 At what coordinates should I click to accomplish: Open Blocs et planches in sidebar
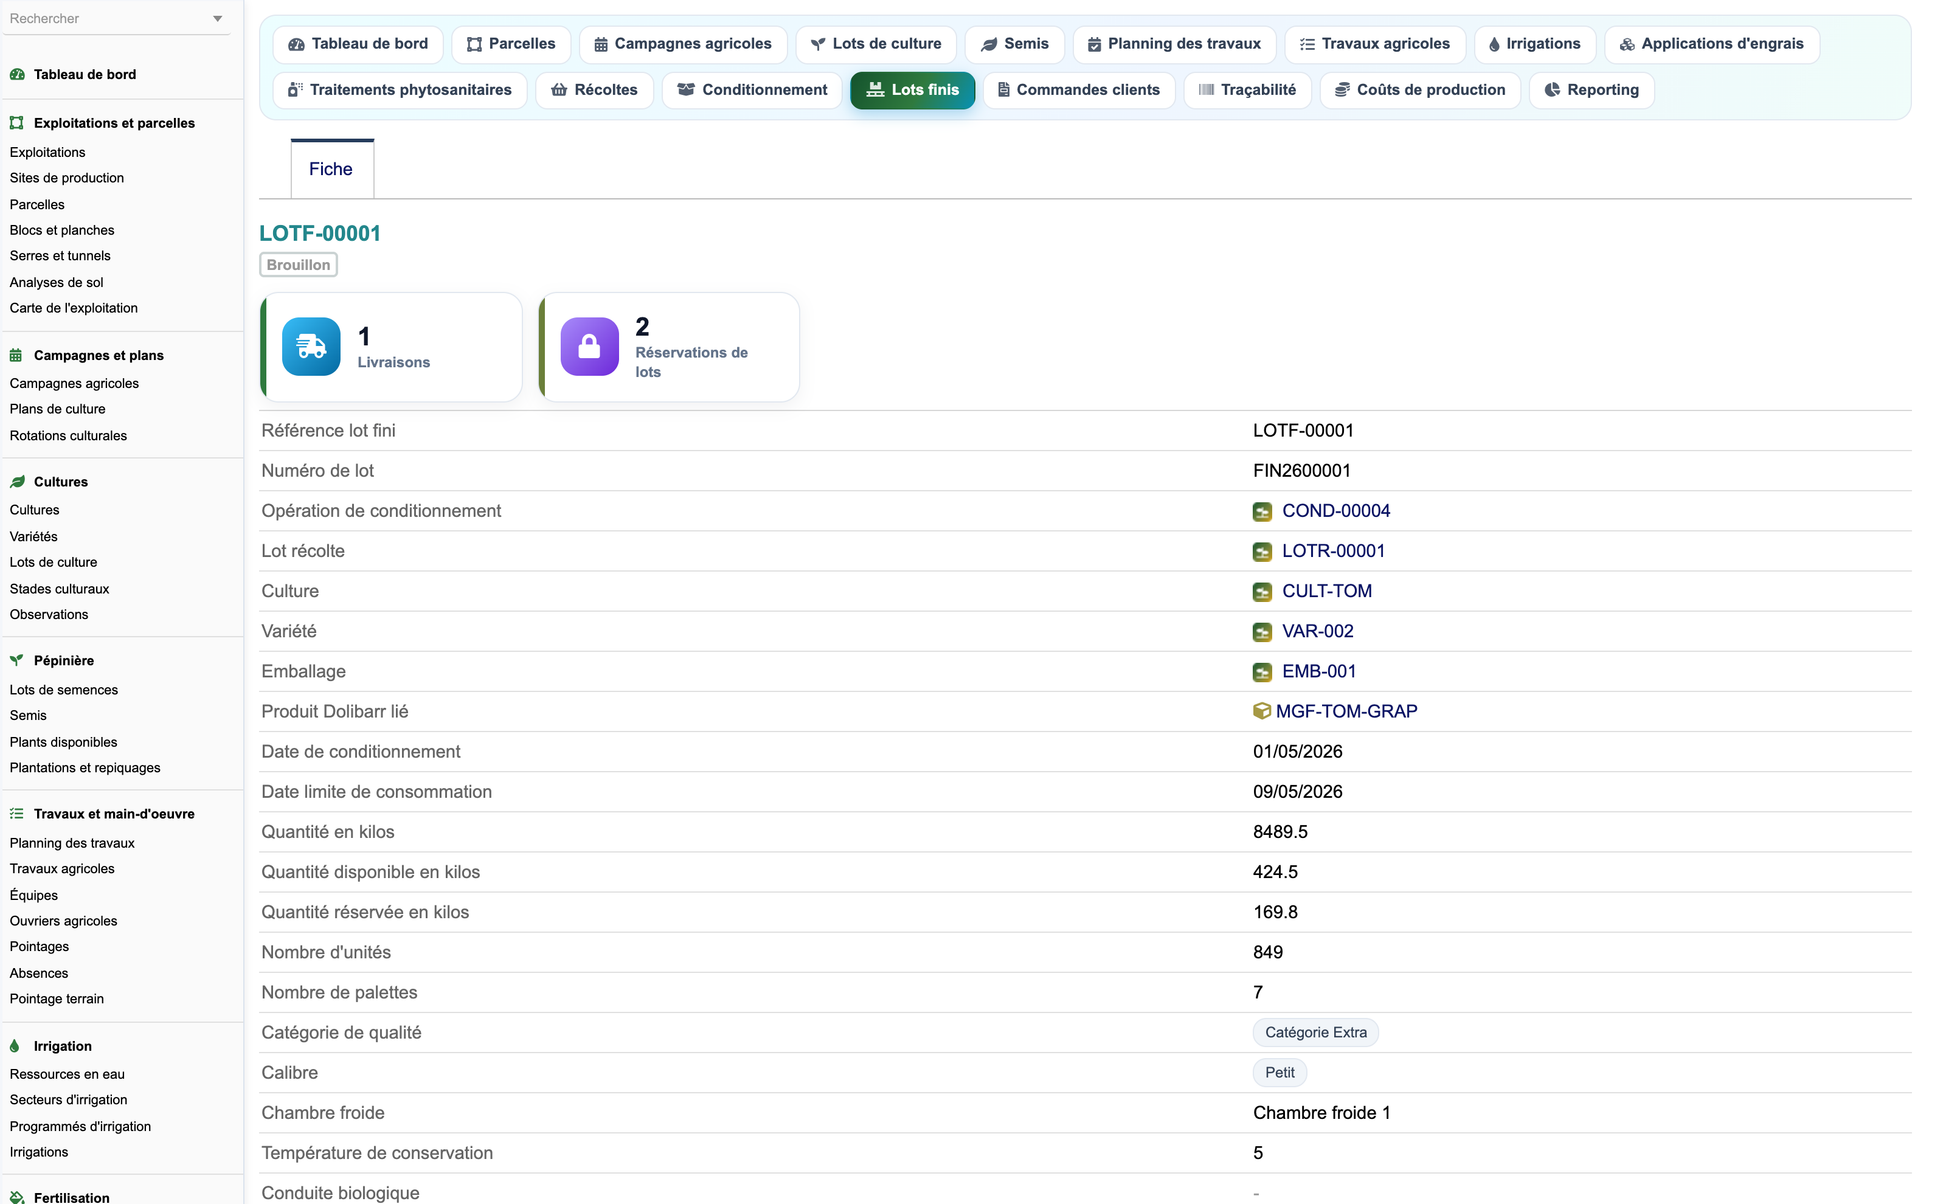point(62,230)
